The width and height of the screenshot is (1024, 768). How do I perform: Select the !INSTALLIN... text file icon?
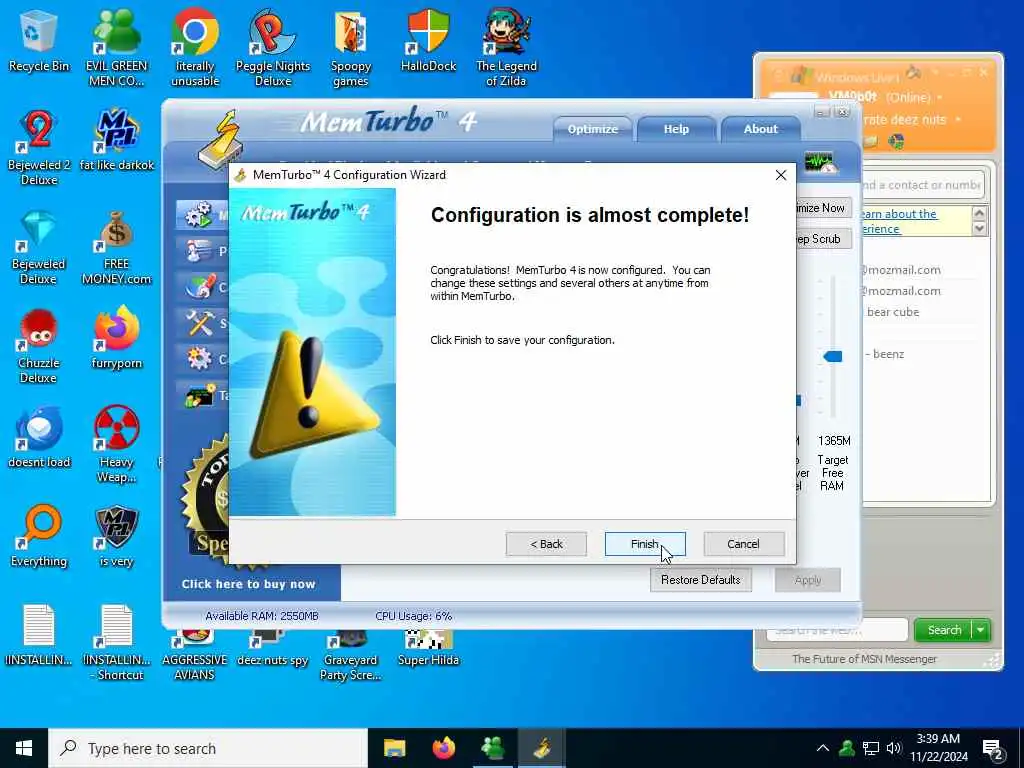(x=39, y=635)
